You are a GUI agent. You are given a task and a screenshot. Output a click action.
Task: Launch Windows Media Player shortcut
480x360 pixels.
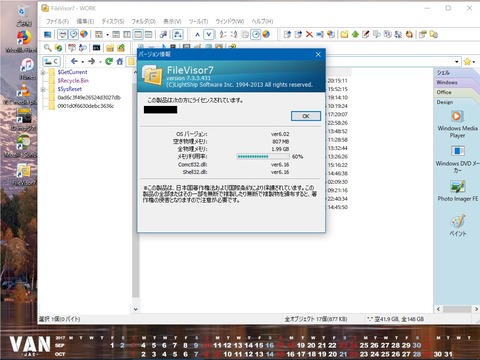457,124
